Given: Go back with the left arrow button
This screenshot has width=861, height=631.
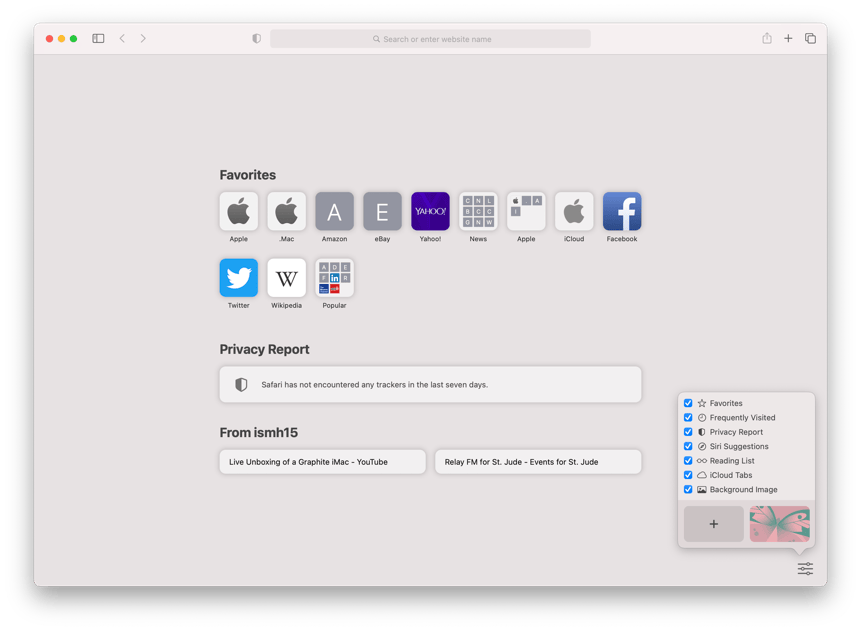Looking at the screenshot, I should pos(122,38).
